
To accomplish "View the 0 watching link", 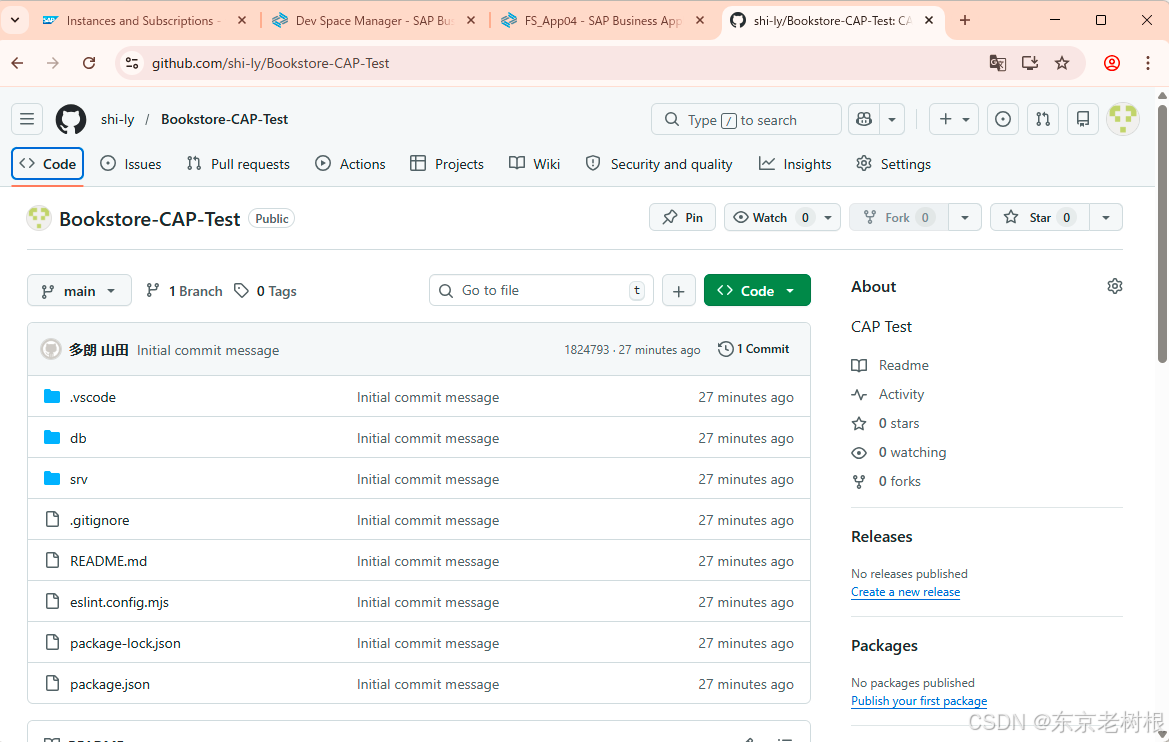I will pos(899,453).
